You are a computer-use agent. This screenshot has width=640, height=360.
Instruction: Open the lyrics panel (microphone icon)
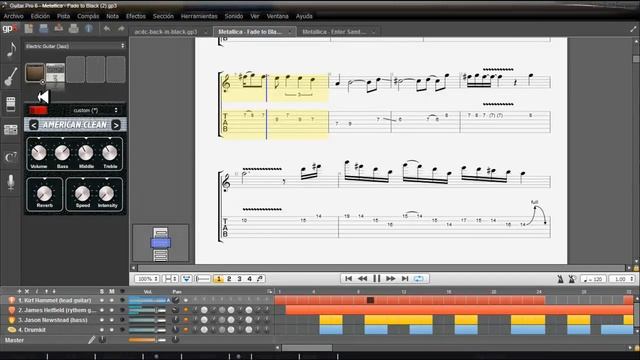(x=11, y=182)
